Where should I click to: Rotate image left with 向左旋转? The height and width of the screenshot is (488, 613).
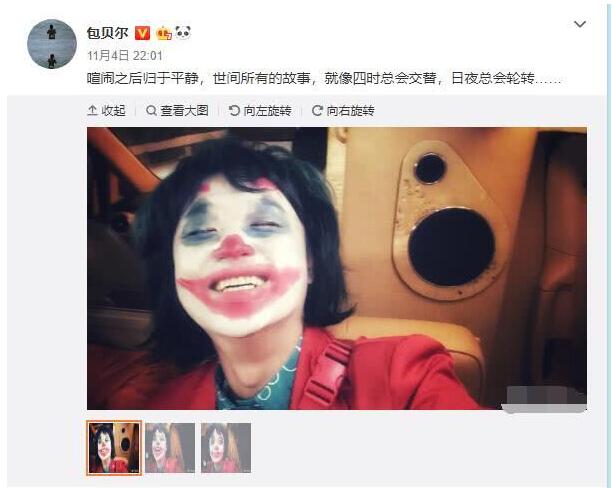tap(260, 111)
